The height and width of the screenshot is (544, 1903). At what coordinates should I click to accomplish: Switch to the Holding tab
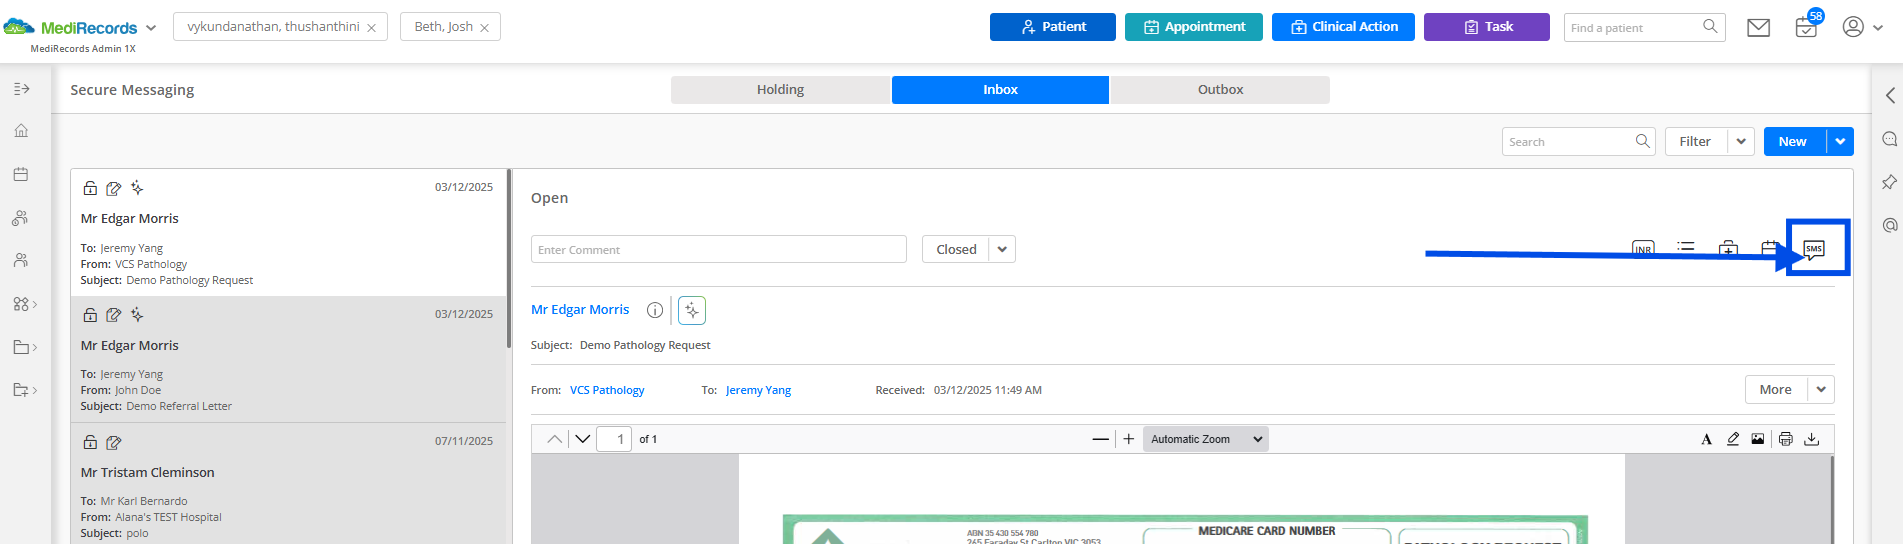[780, 90]
